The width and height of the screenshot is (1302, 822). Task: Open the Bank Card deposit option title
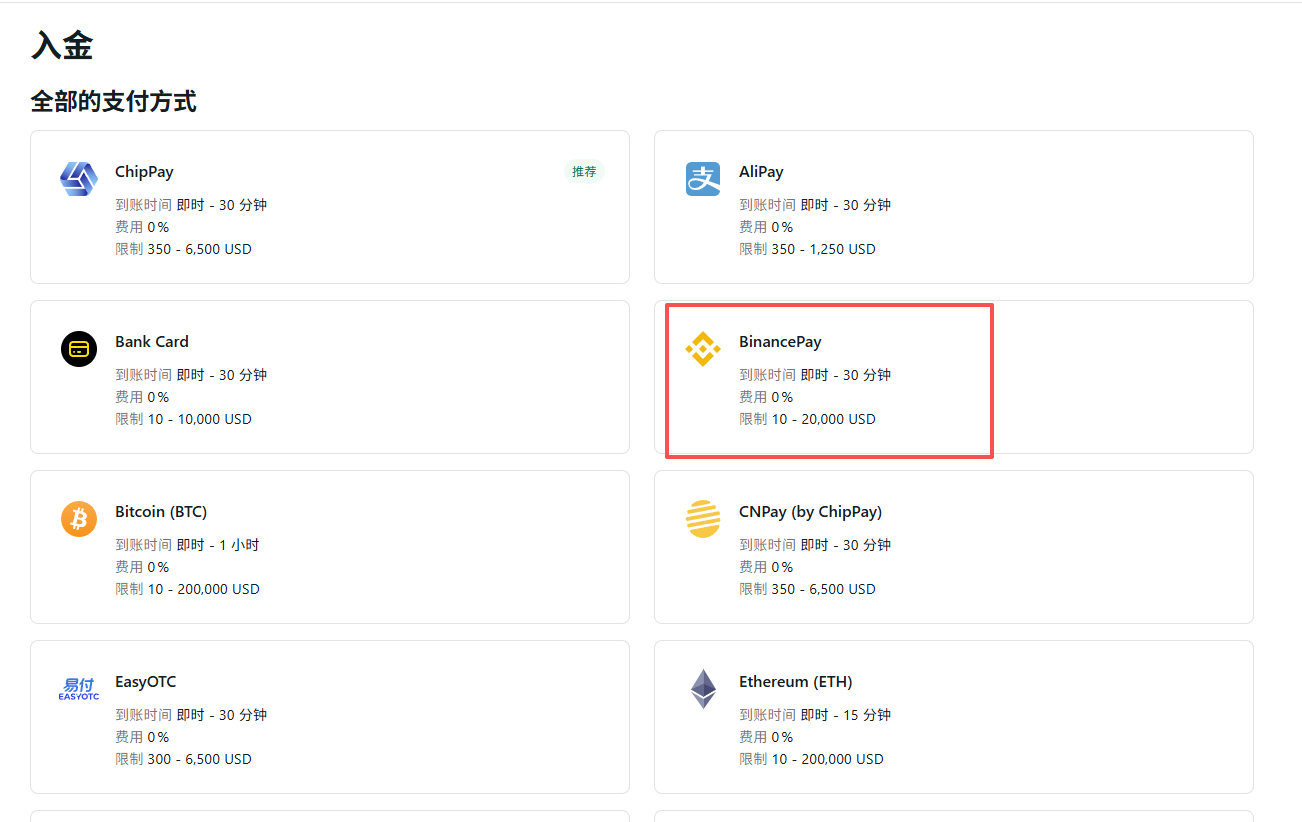152,342
